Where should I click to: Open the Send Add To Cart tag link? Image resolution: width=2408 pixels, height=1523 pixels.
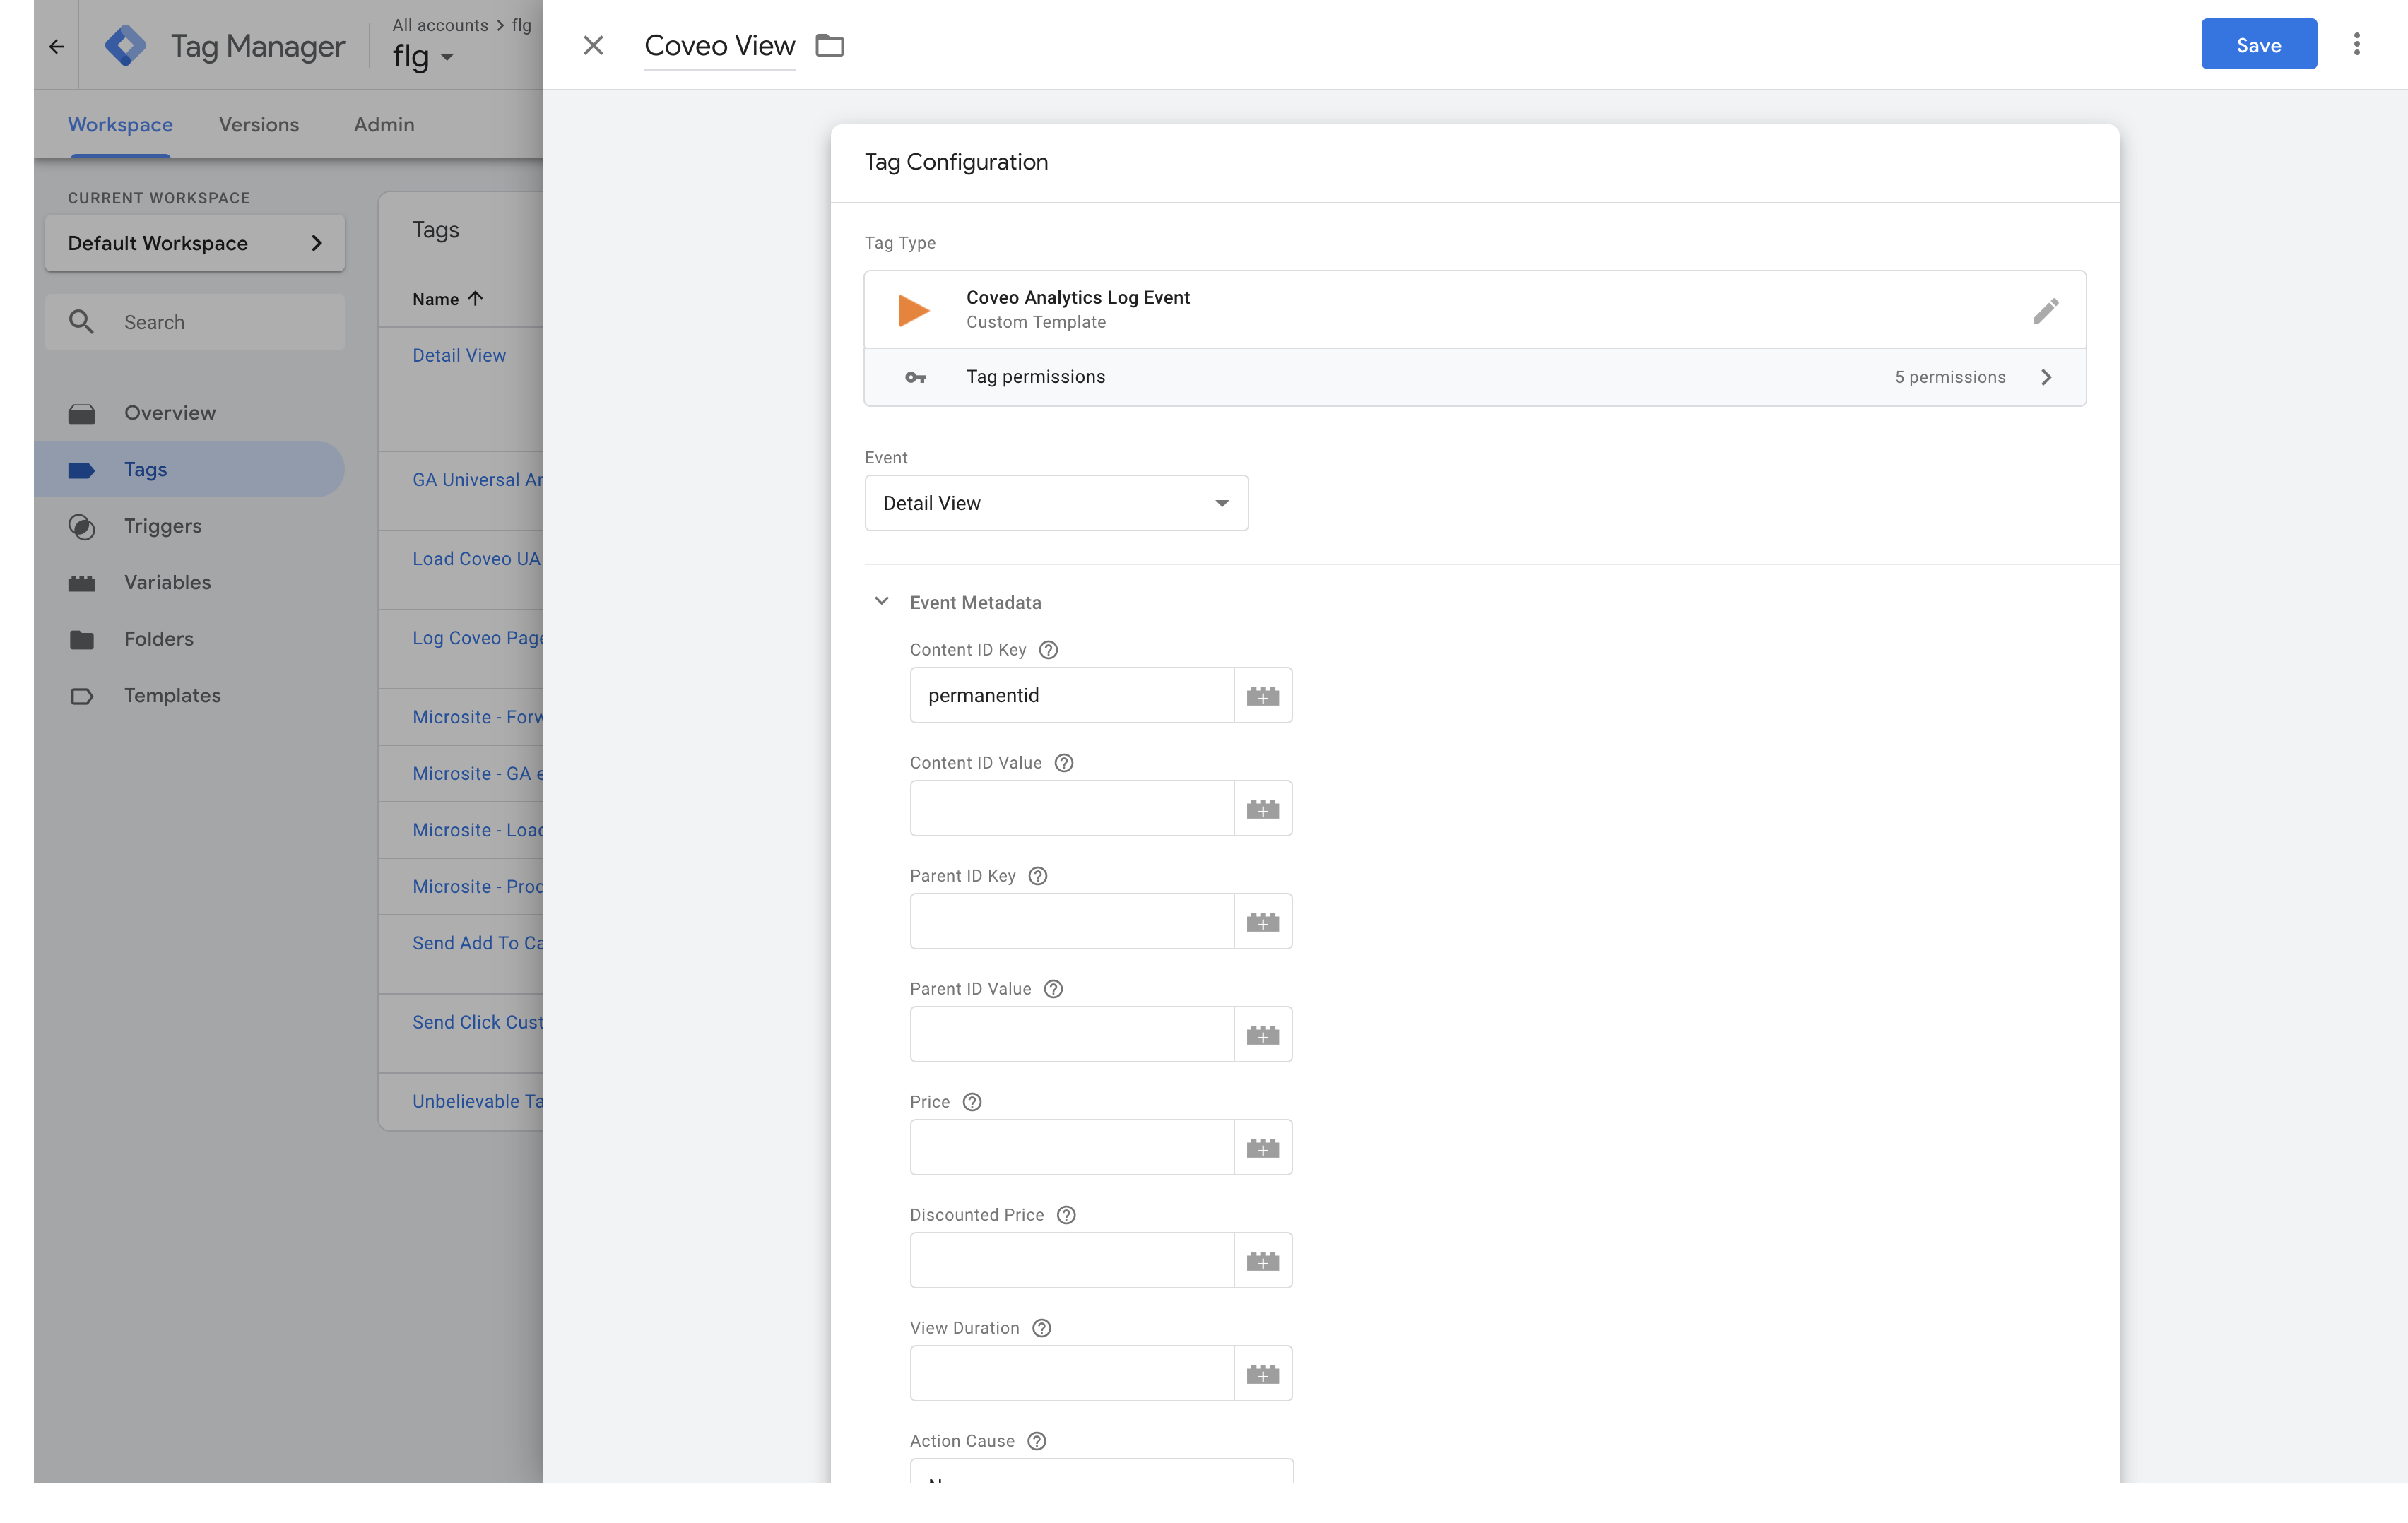(x=477, y=943)
